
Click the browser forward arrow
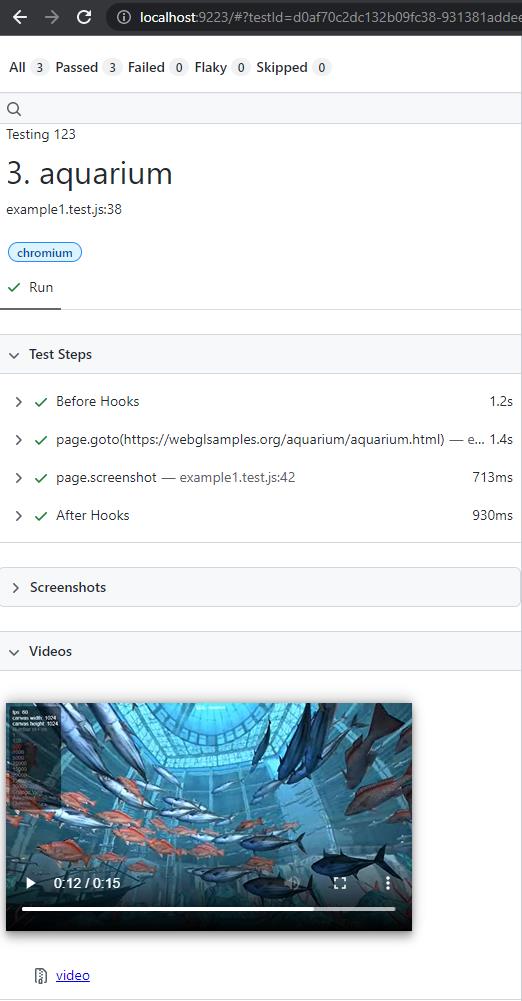pos(52,17)
